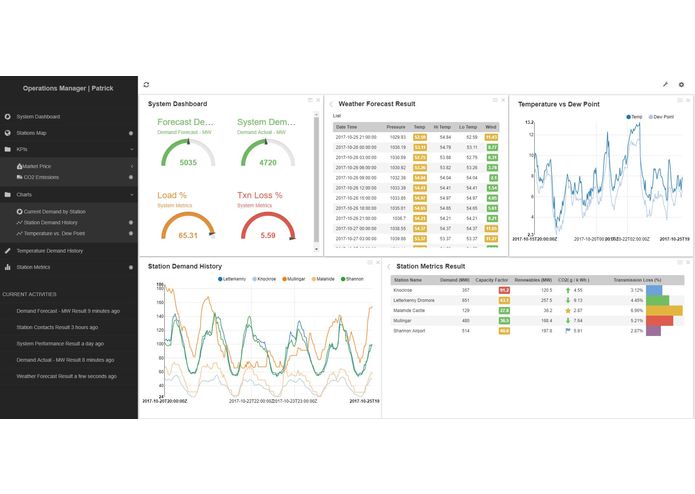Click the Station Metrics bar-chart icon
This screenshot has width=695, height=494.
8,267
